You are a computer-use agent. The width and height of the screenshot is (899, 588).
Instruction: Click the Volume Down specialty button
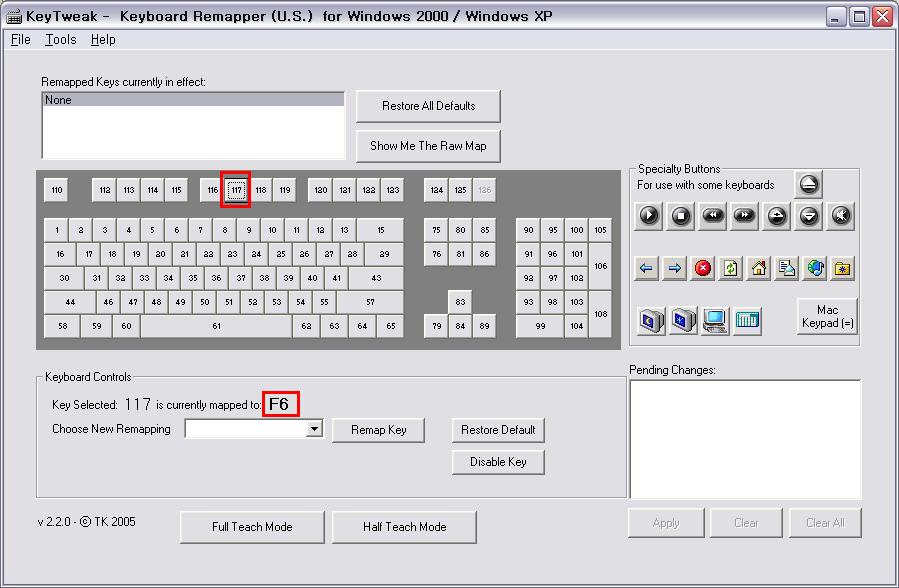click(808, 216)
